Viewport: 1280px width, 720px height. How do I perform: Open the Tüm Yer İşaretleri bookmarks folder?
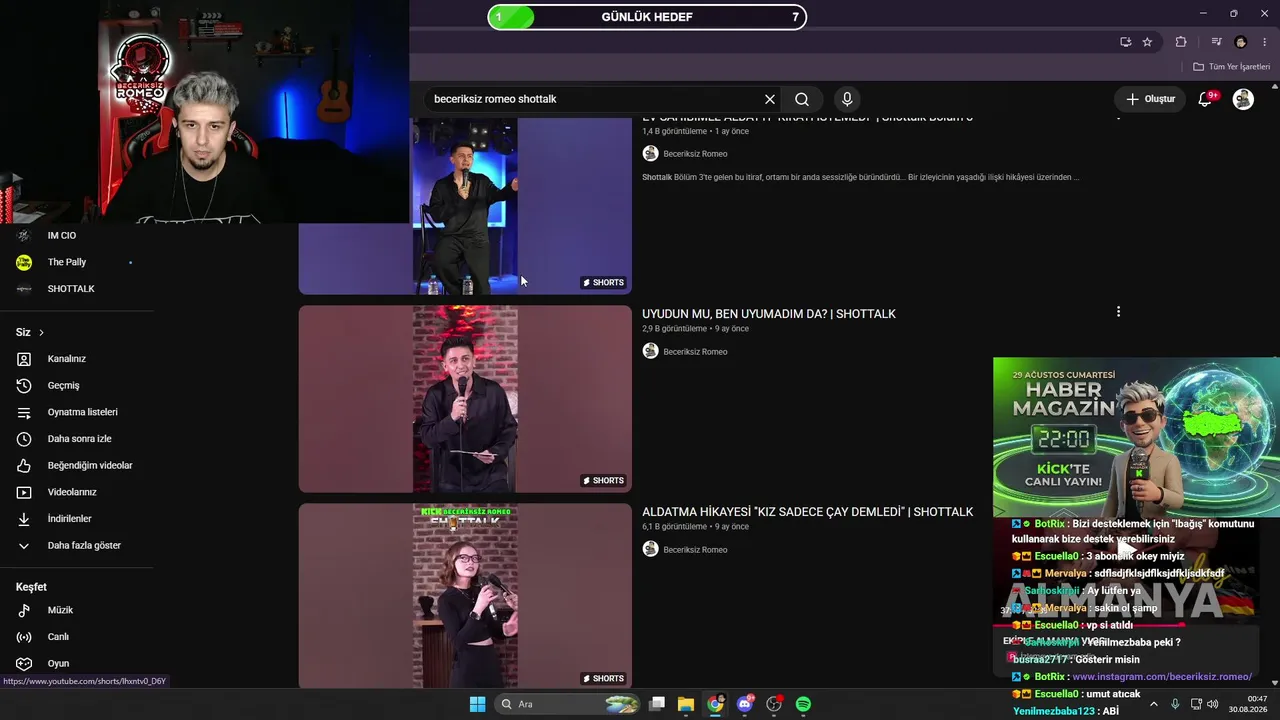tap(1231, 67)
